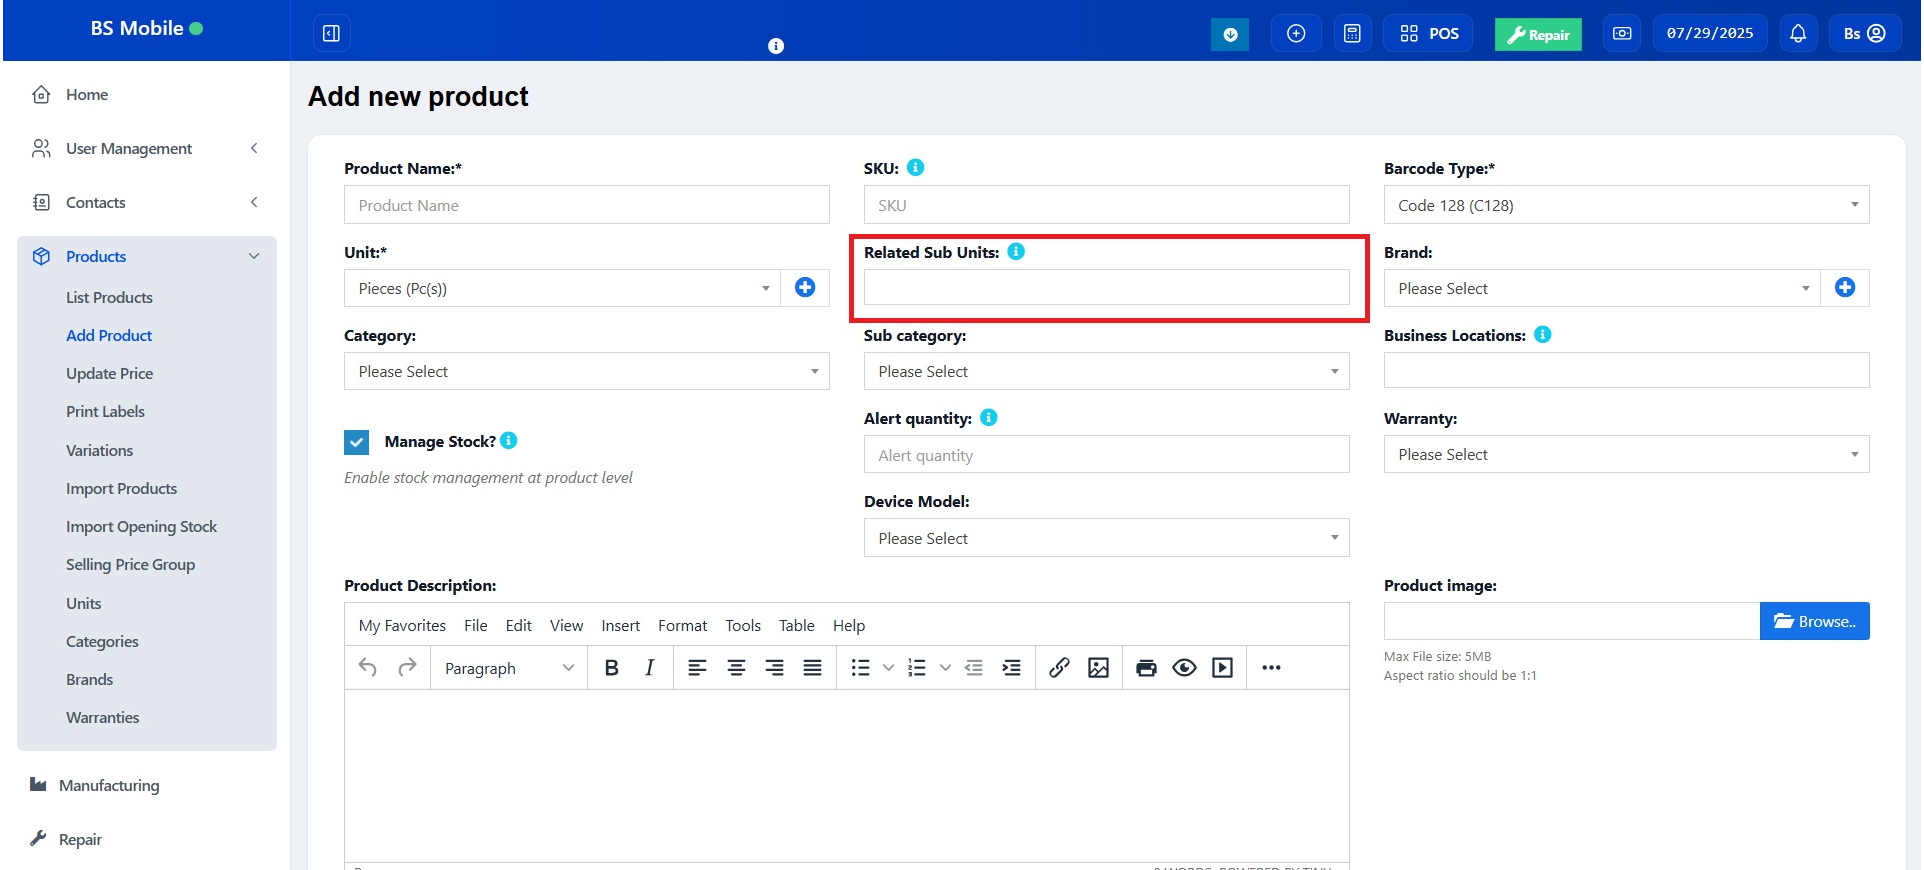The width and height of the screenshot is (1924, 870).
Task: Toggle the editor preview eye icon
Action: coord(1184,668)
